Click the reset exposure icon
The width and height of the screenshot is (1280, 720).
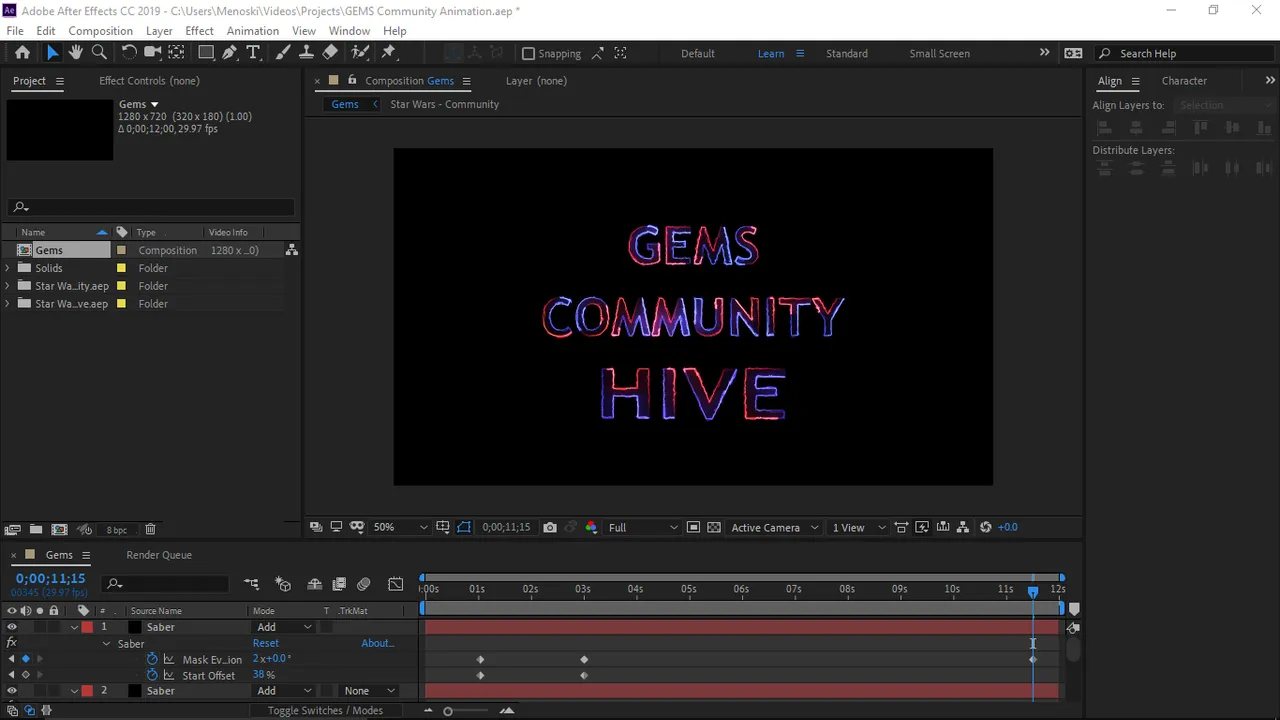[x=986, y=527]
